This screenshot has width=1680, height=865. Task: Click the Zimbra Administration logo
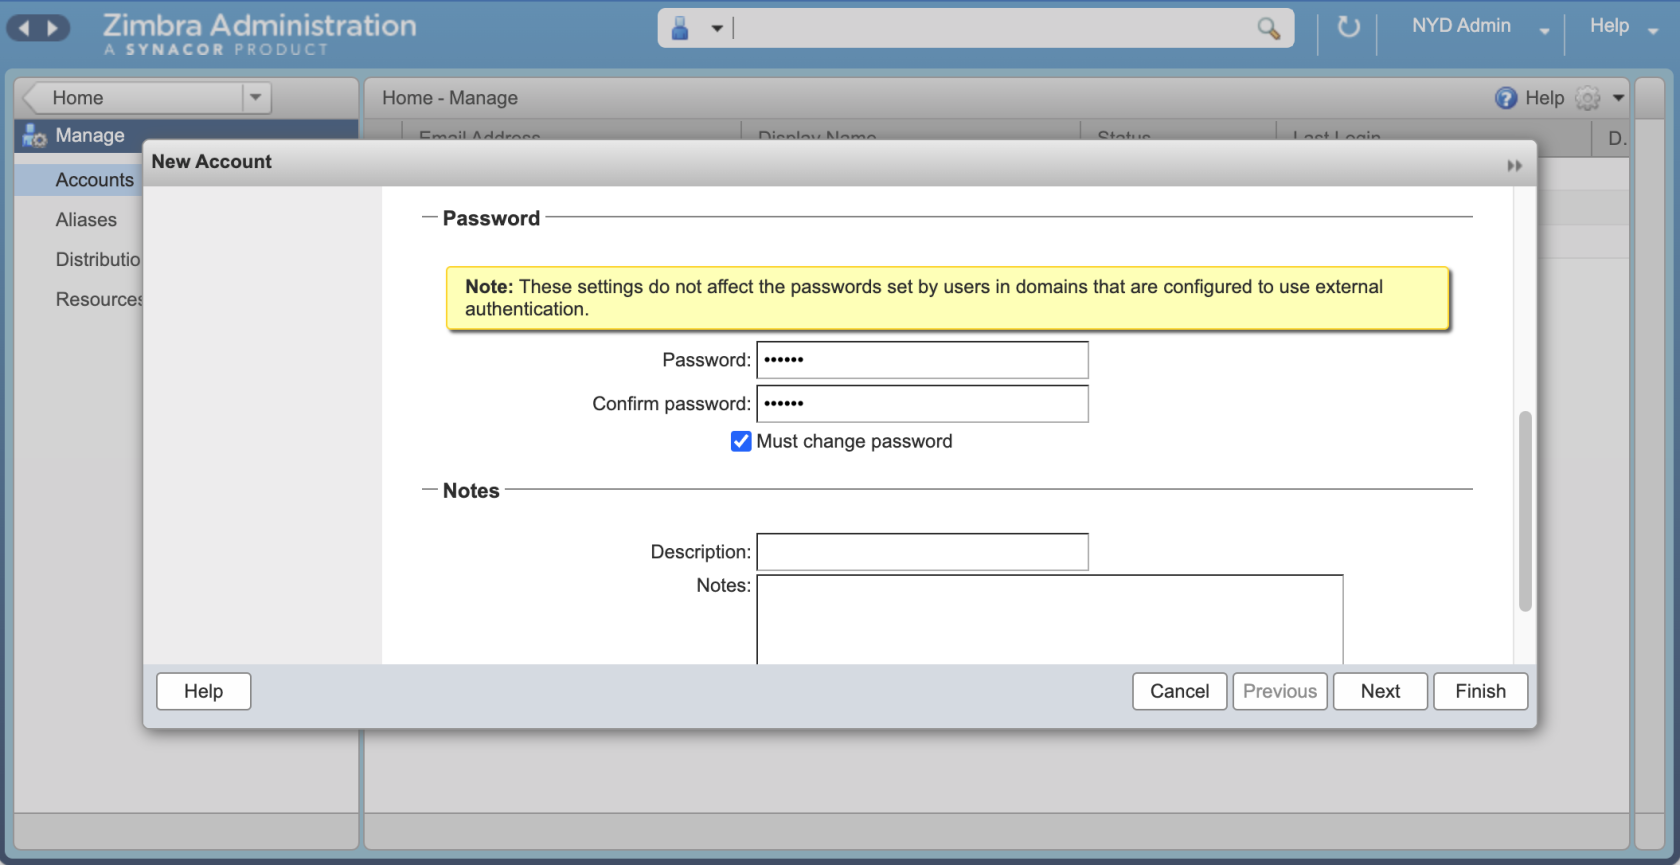click(259, 33)
